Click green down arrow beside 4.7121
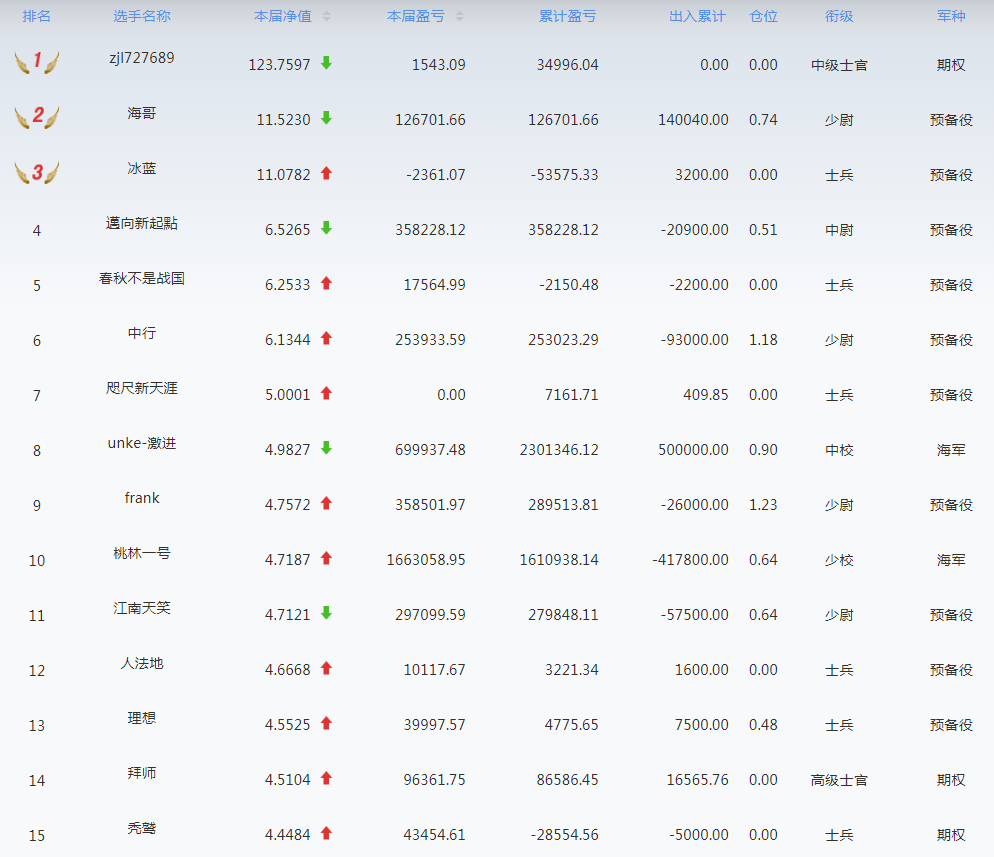994x857 pixels. (x=326, y=613)
